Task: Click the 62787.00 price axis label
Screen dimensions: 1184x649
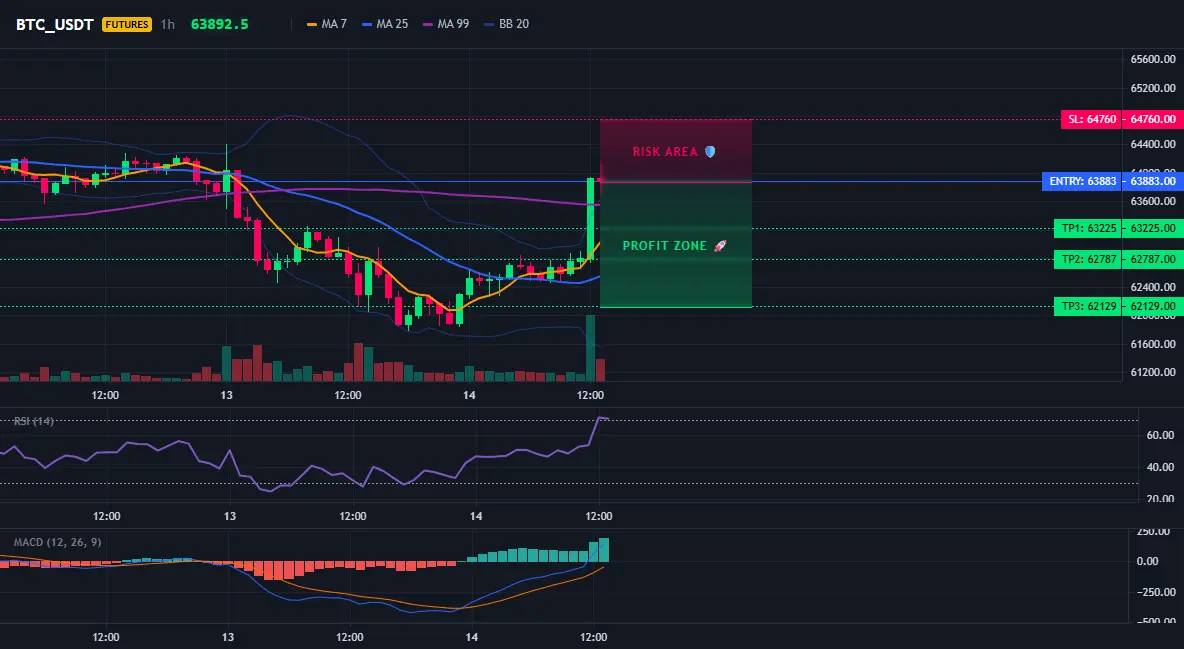Action: pyautogui.click(x=1152, y=259)
